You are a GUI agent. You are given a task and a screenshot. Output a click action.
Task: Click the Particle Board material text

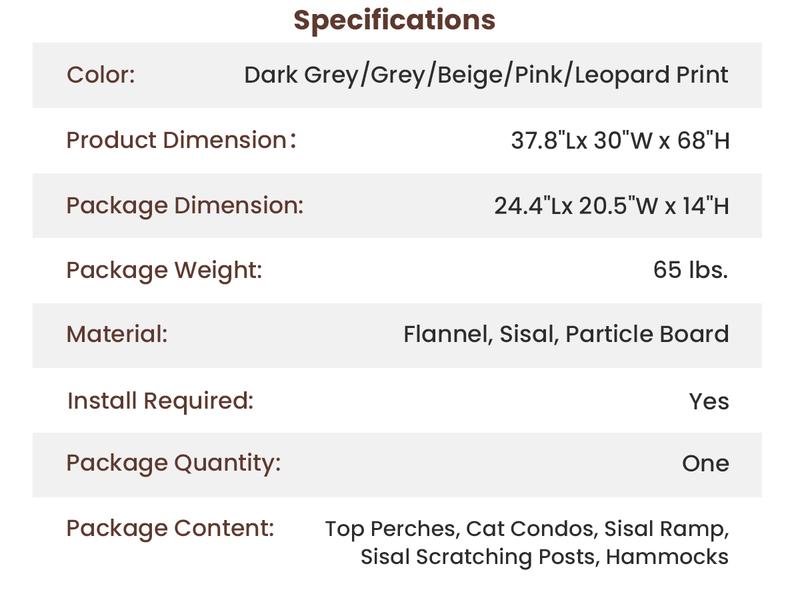(x=647, y=334)
